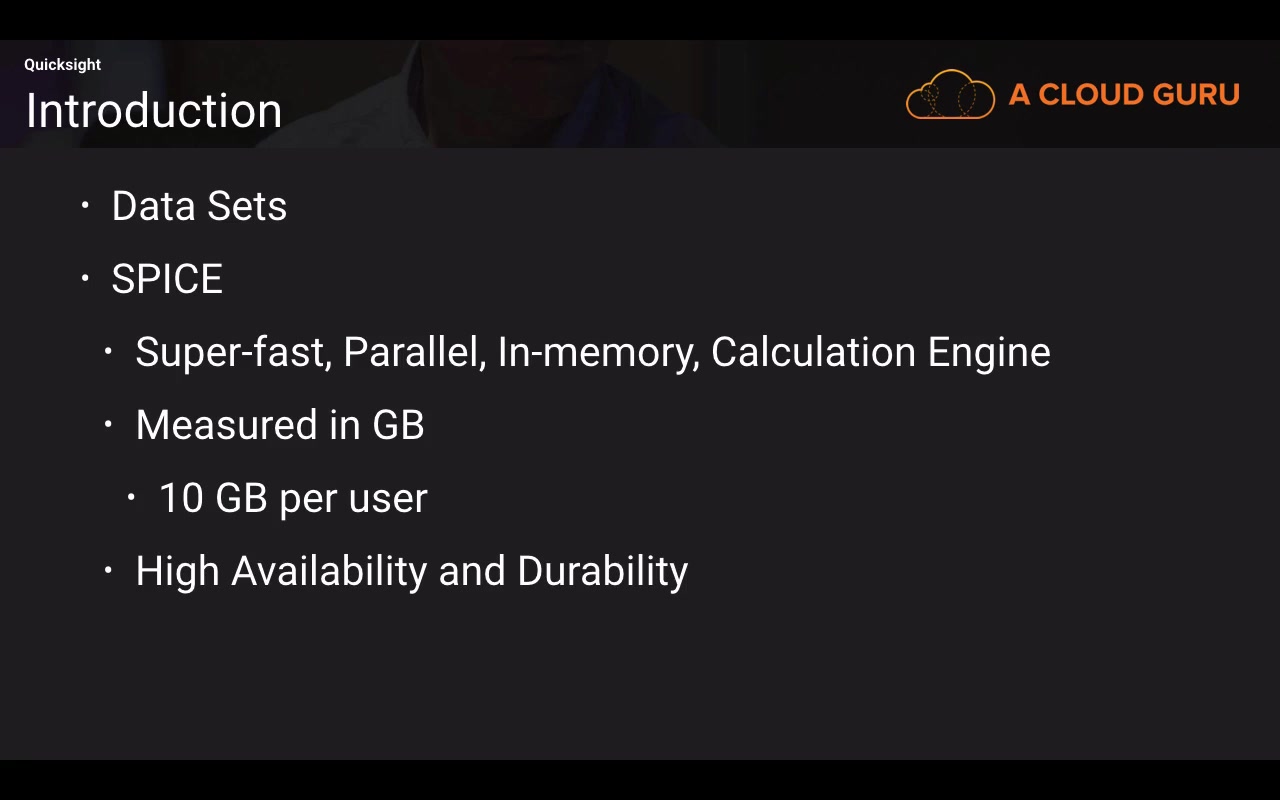Screen dimensions: 1280x800
Task: Click the "10 GB per user" sub-bullet text
Action: (293, 498)
